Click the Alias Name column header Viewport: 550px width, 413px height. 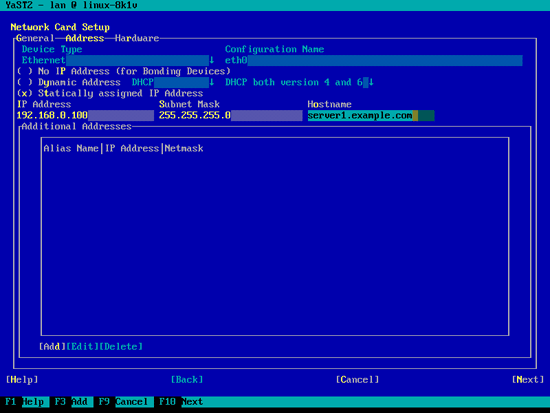[x=71, y=148]
